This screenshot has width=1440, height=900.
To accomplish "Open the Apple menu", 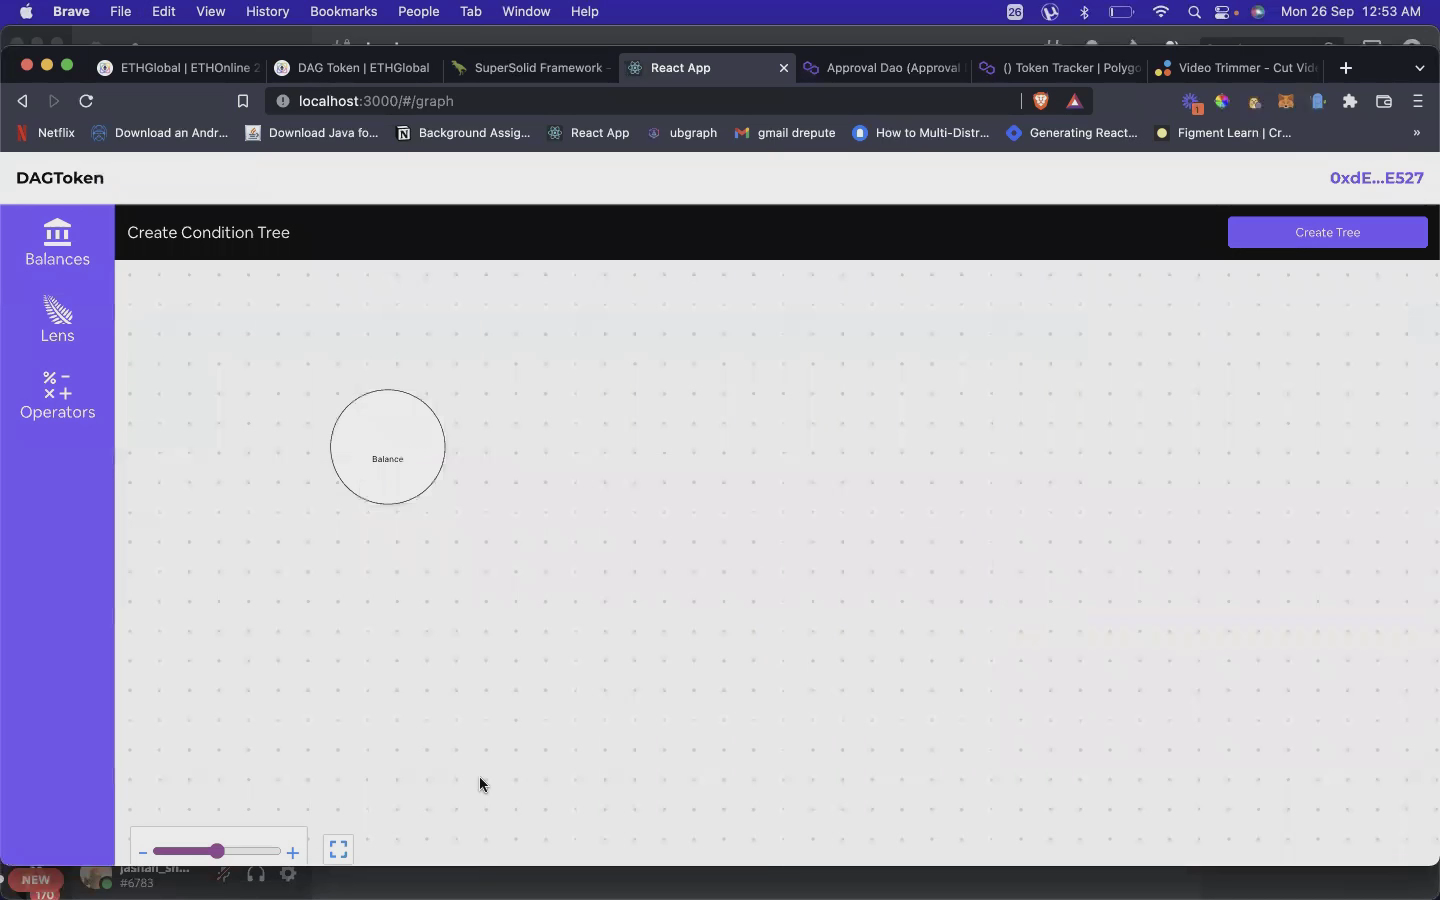I will [26, 12].
